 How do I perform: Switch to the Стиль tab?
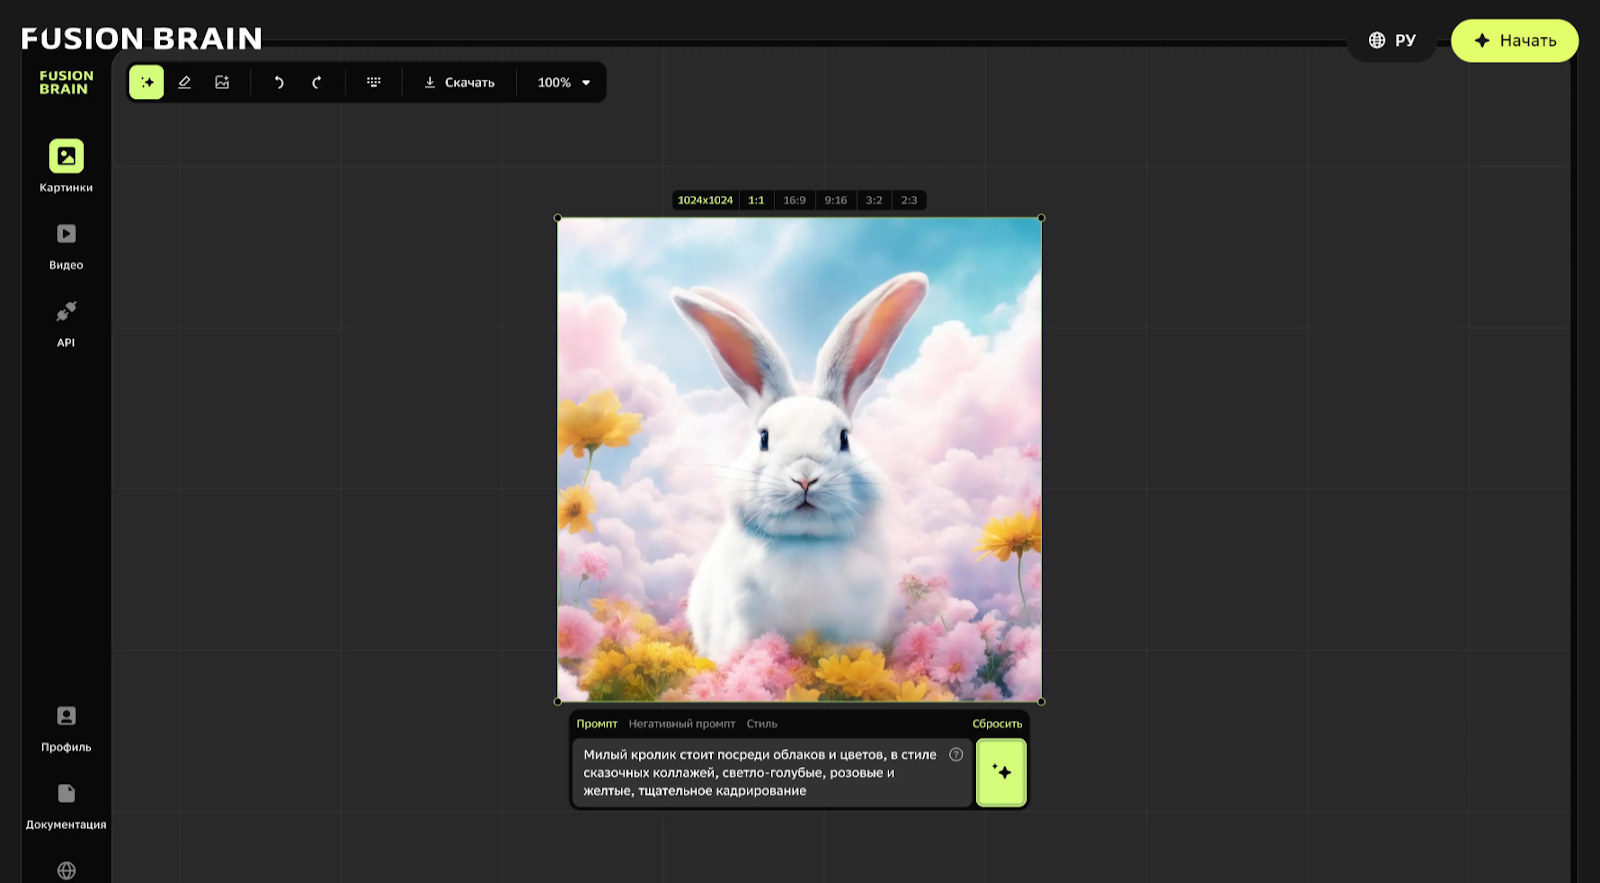762,724
